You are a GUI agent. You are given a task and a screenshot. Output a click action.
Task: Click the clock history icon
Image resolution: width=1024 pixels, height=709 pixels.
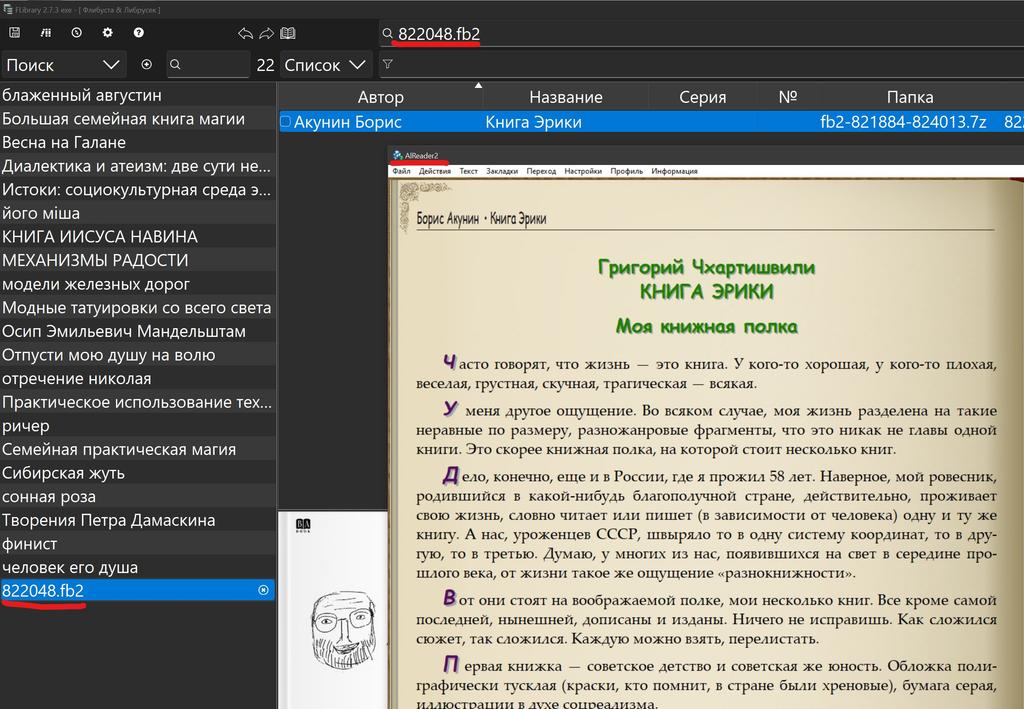(76, 33)
